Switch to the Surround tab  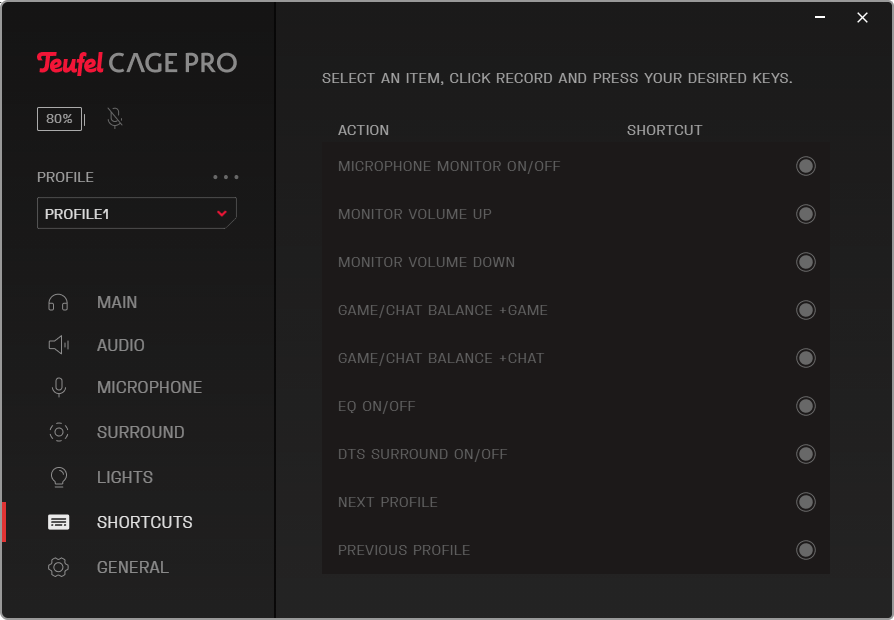(x=140, y=432)
